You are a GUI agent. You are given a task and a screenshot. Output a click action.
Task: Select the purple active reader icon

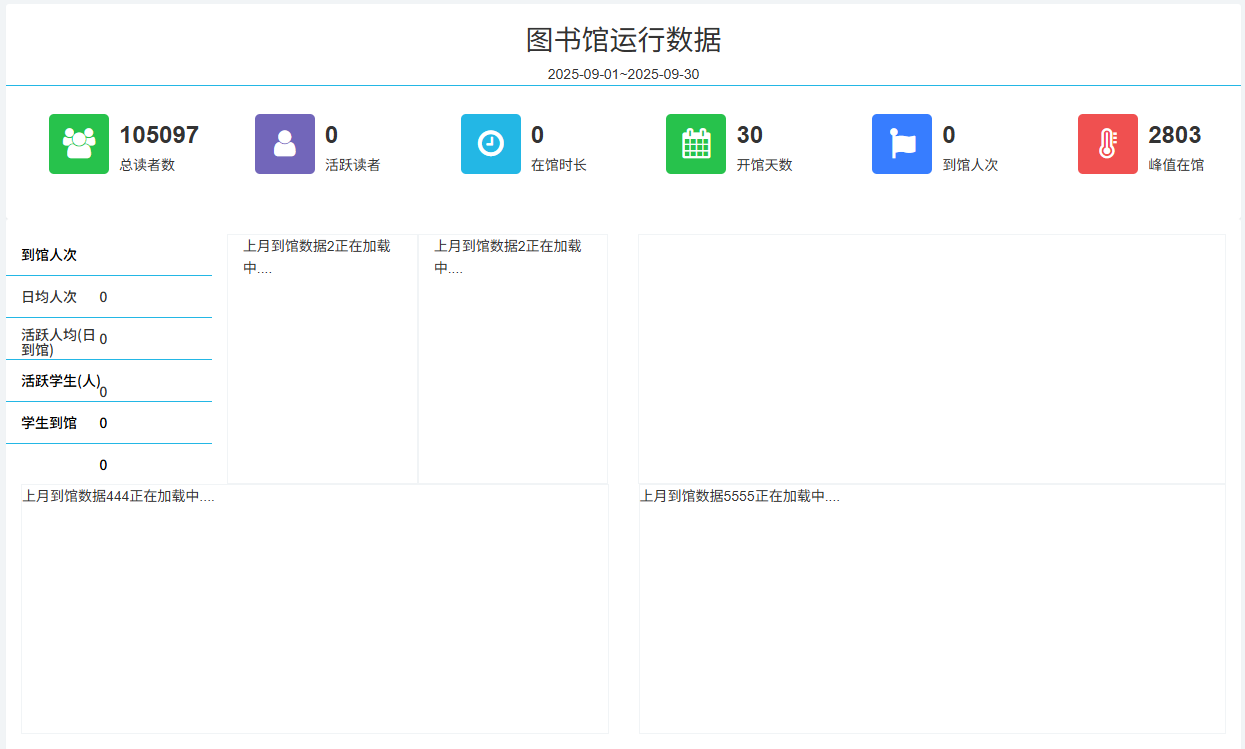click(284, 144)
